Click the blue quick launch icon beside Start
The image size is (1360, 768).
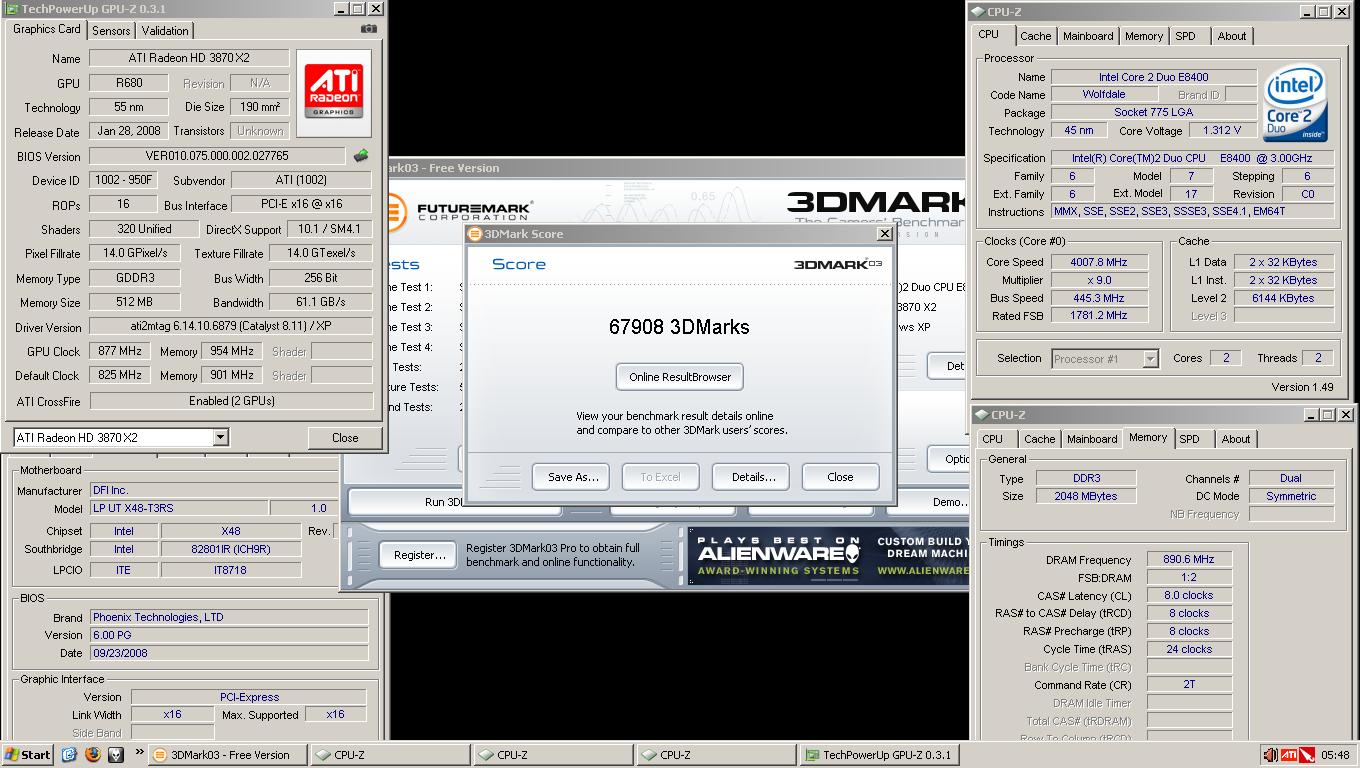69,755
